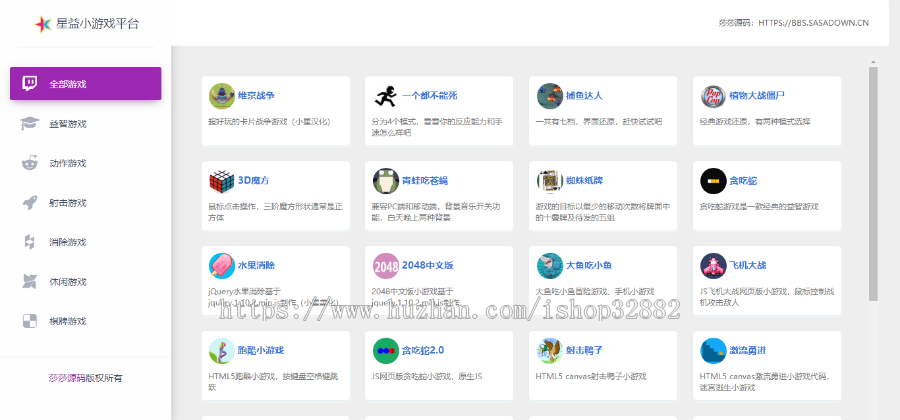
Task: Open the 2048中文版 title link
Action: click(x=428, y=265)
